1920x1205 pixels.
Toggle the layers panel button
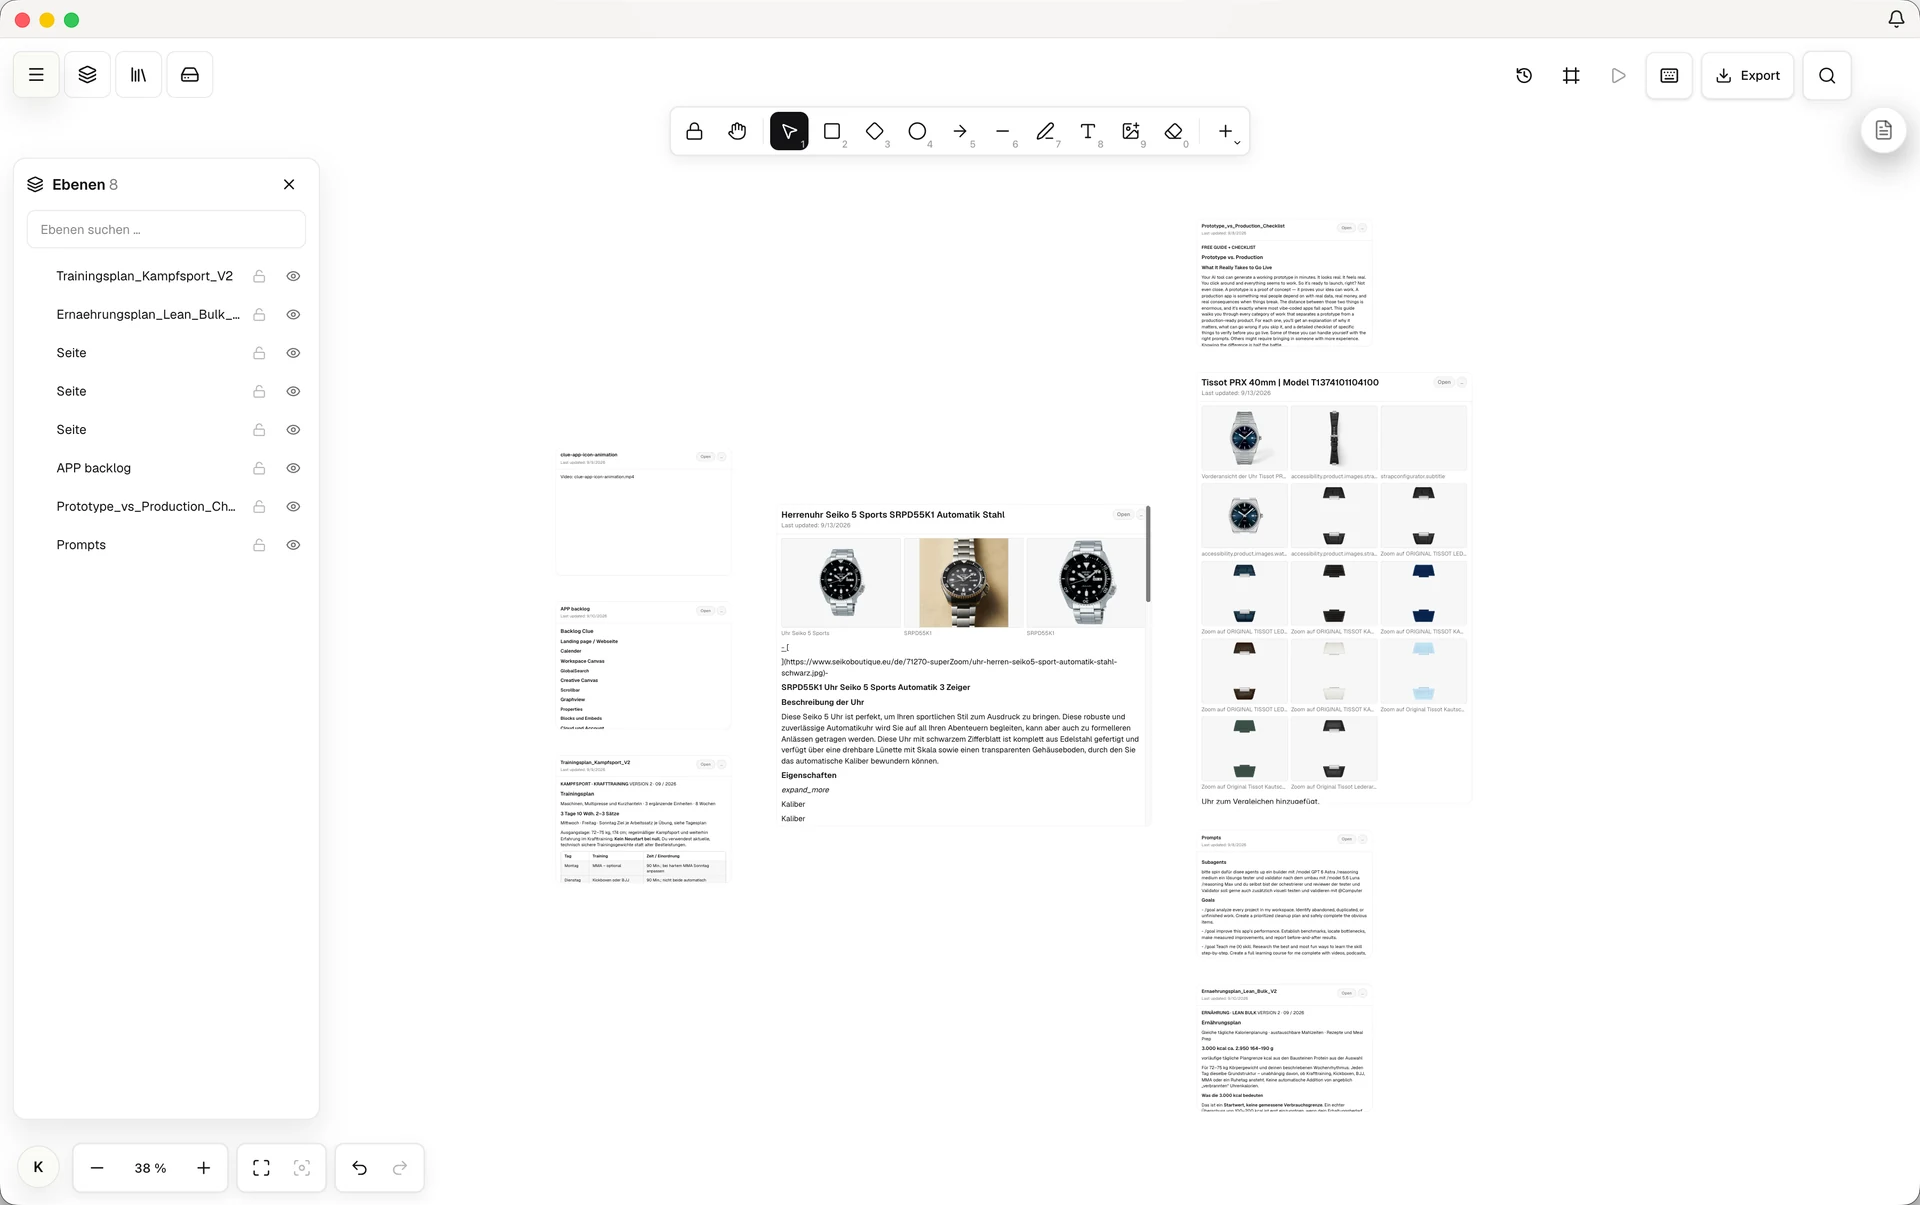point(88,75)
